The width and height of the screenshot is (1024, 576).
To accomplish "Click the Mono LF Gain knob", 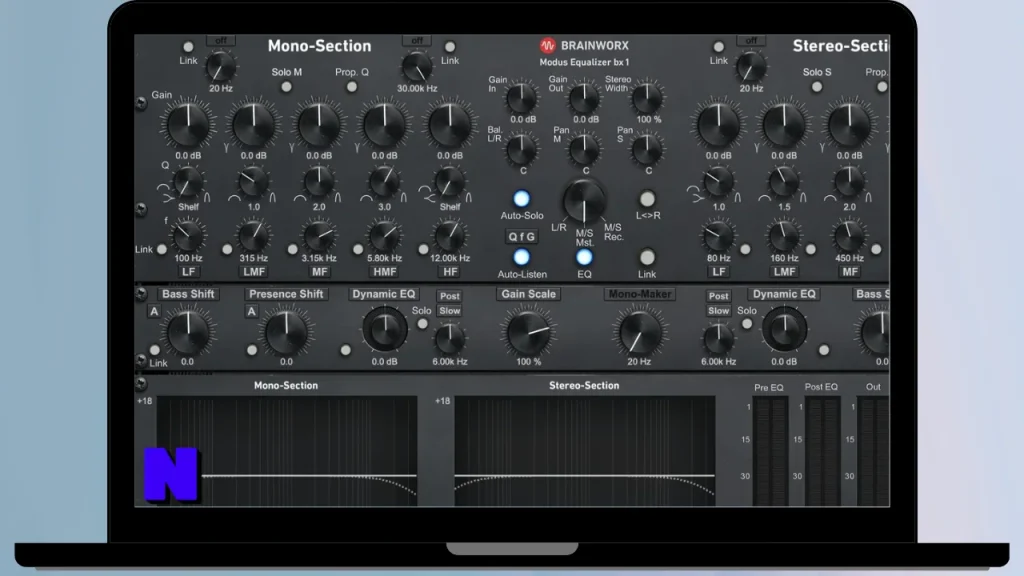I will pyautogui.click(x=188, y=124).
